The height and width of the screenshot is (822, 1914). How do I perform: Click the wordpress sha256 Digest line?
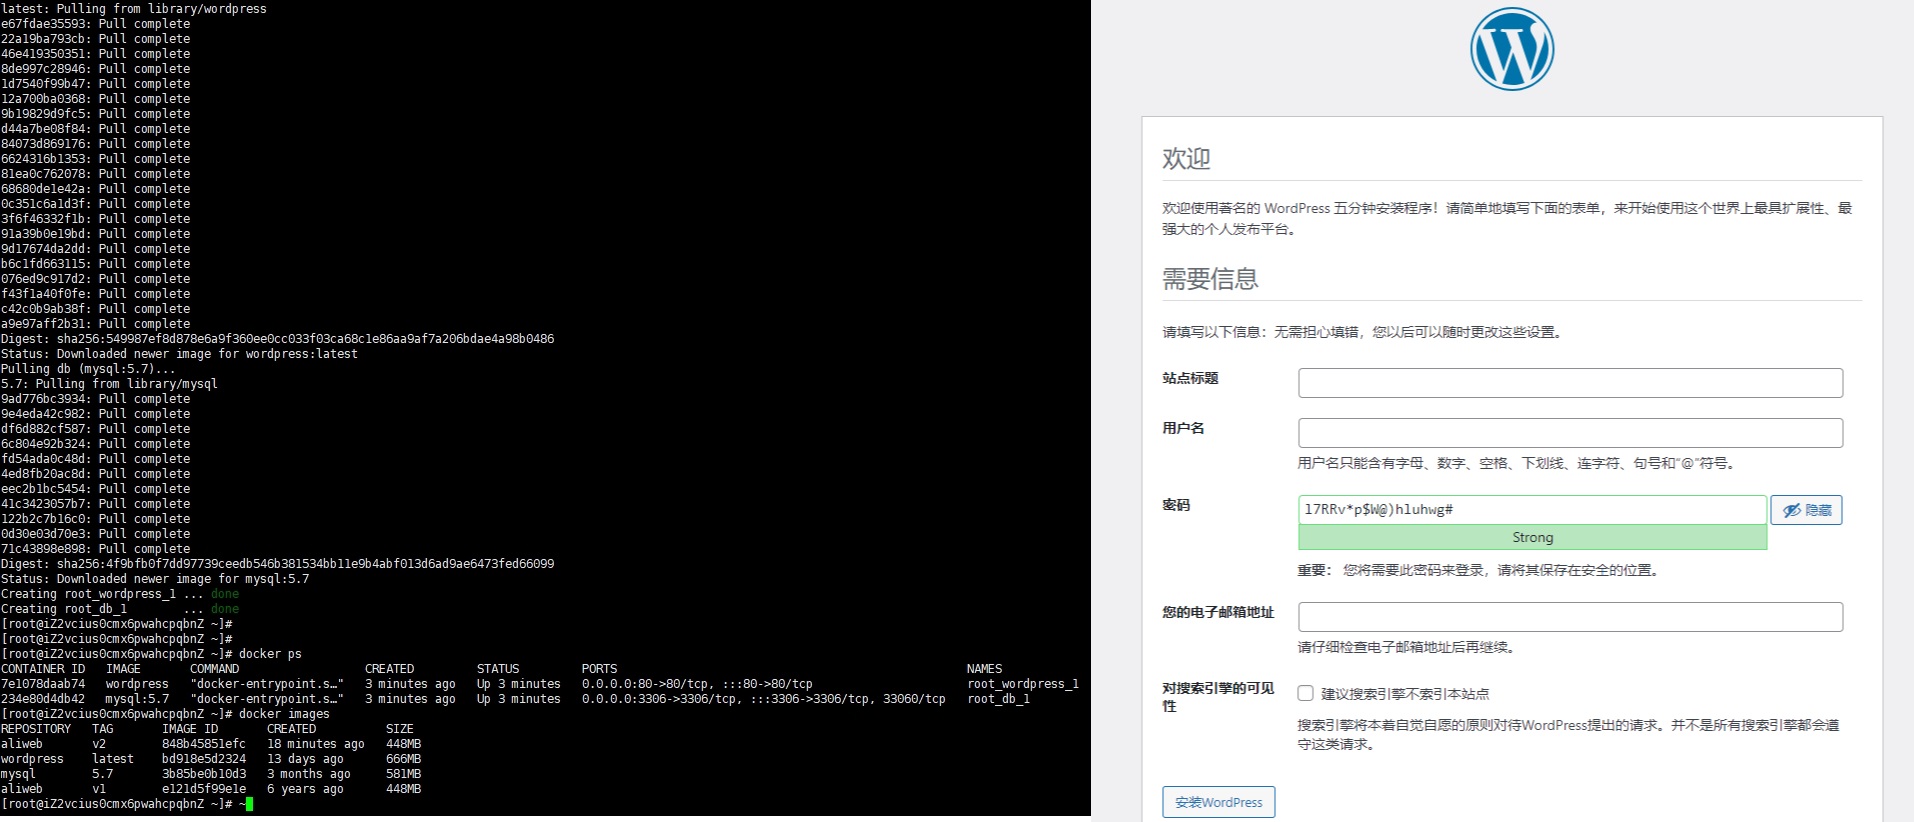coord(277,339)
